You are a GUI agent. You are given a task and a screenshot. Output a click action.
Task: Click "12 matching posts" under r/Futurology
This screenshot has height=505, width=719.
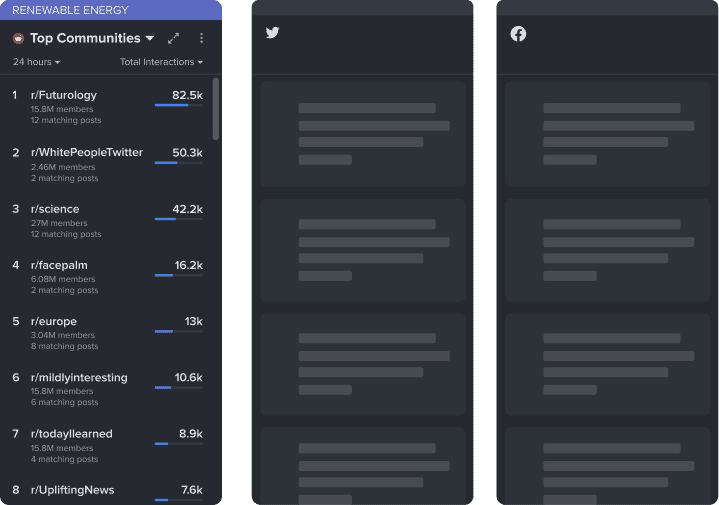[66, 120]
